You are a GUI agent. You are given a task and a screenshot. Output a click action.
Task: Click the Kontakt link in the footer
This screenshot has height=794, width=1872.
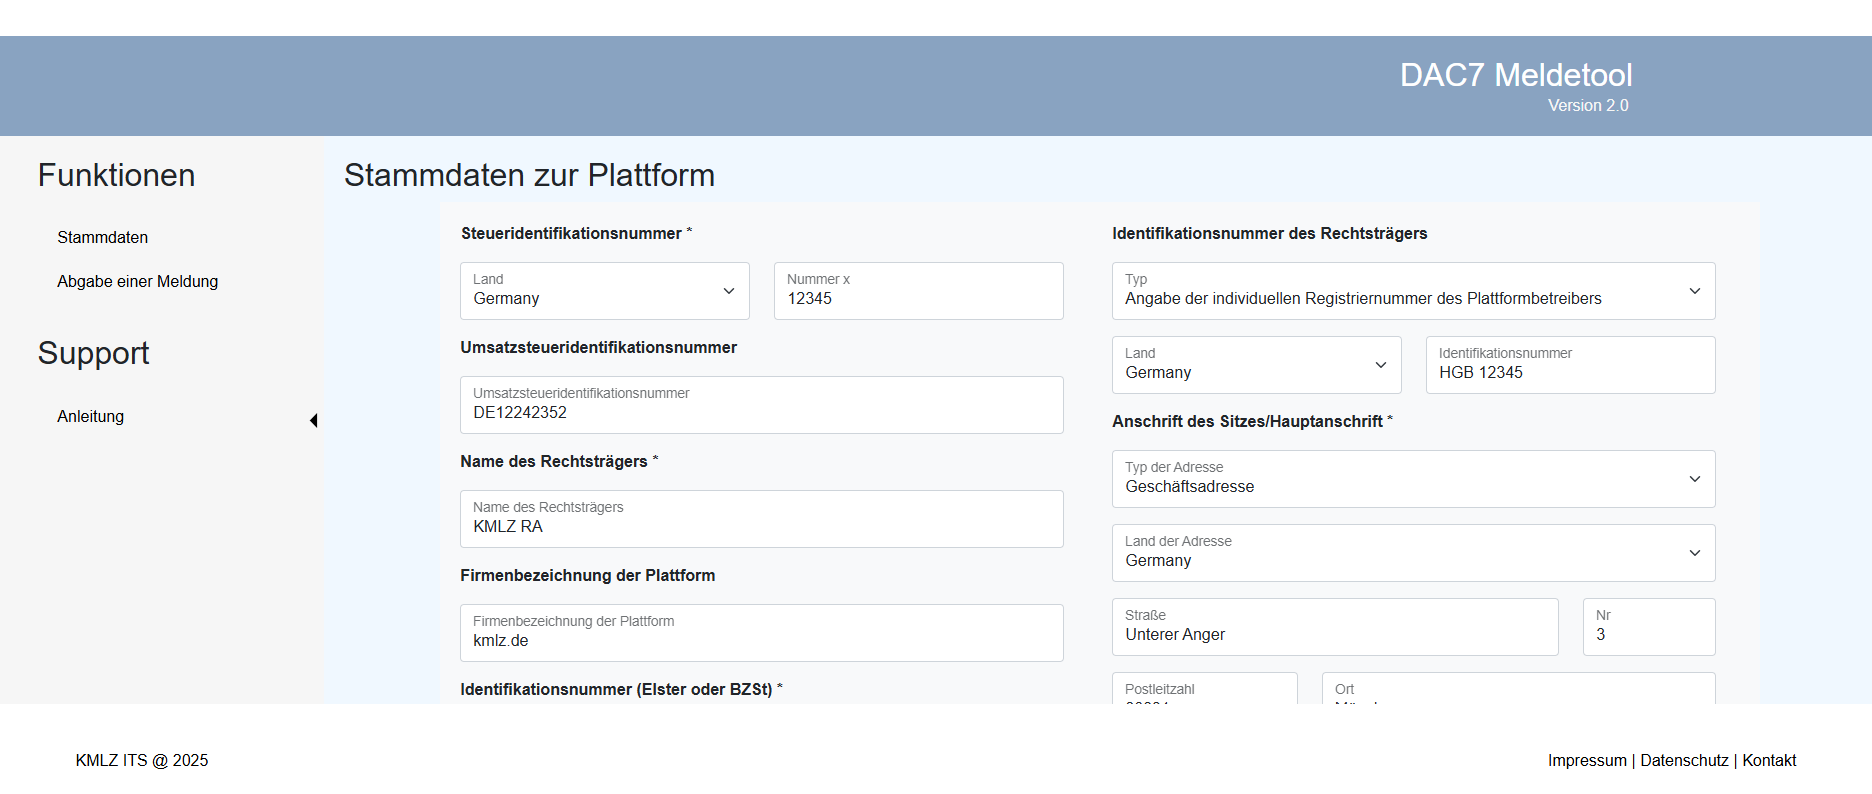point(1769,760)
